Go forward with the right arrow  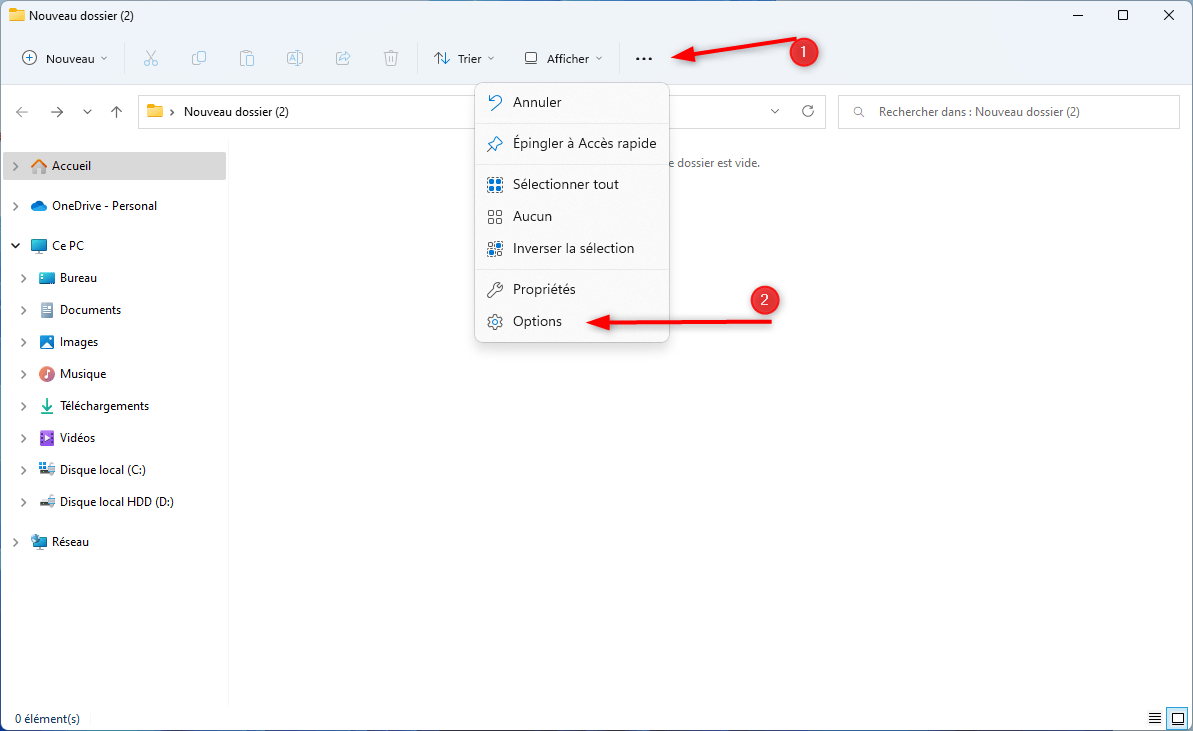tap(57, 112)
